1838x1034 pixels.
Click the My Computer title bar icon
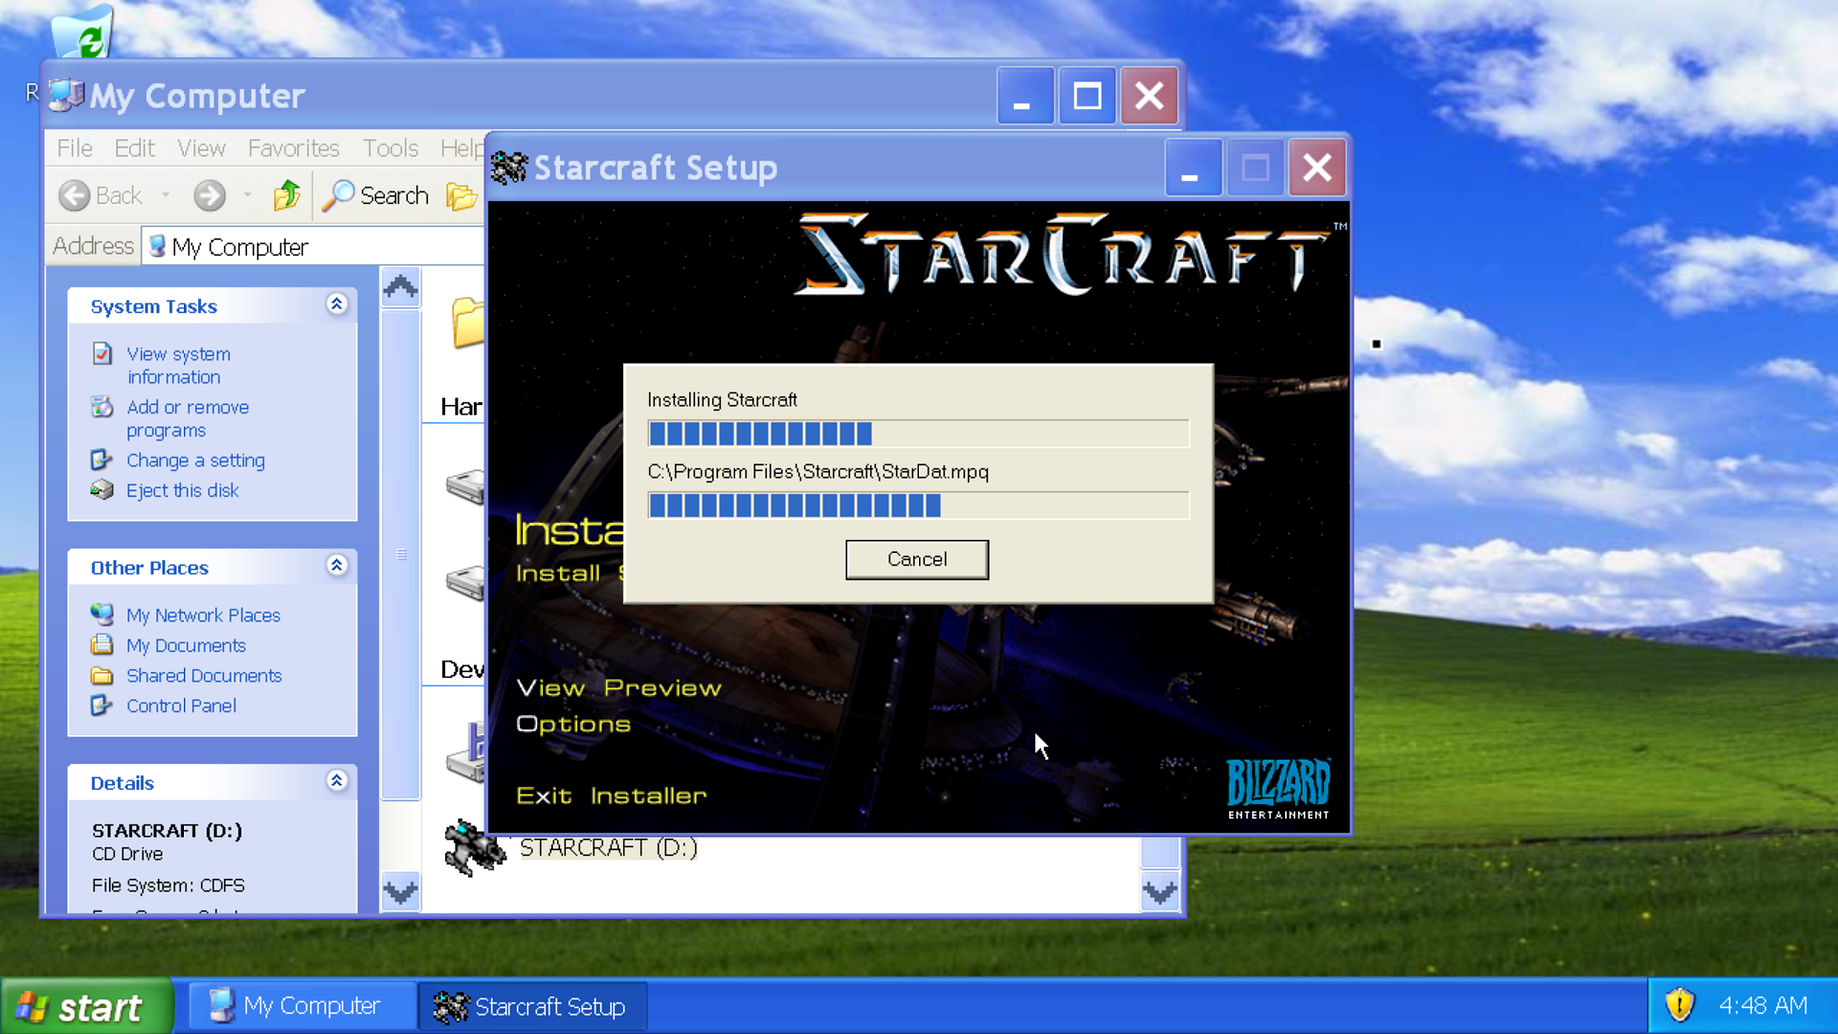click(x=66, y=95)
